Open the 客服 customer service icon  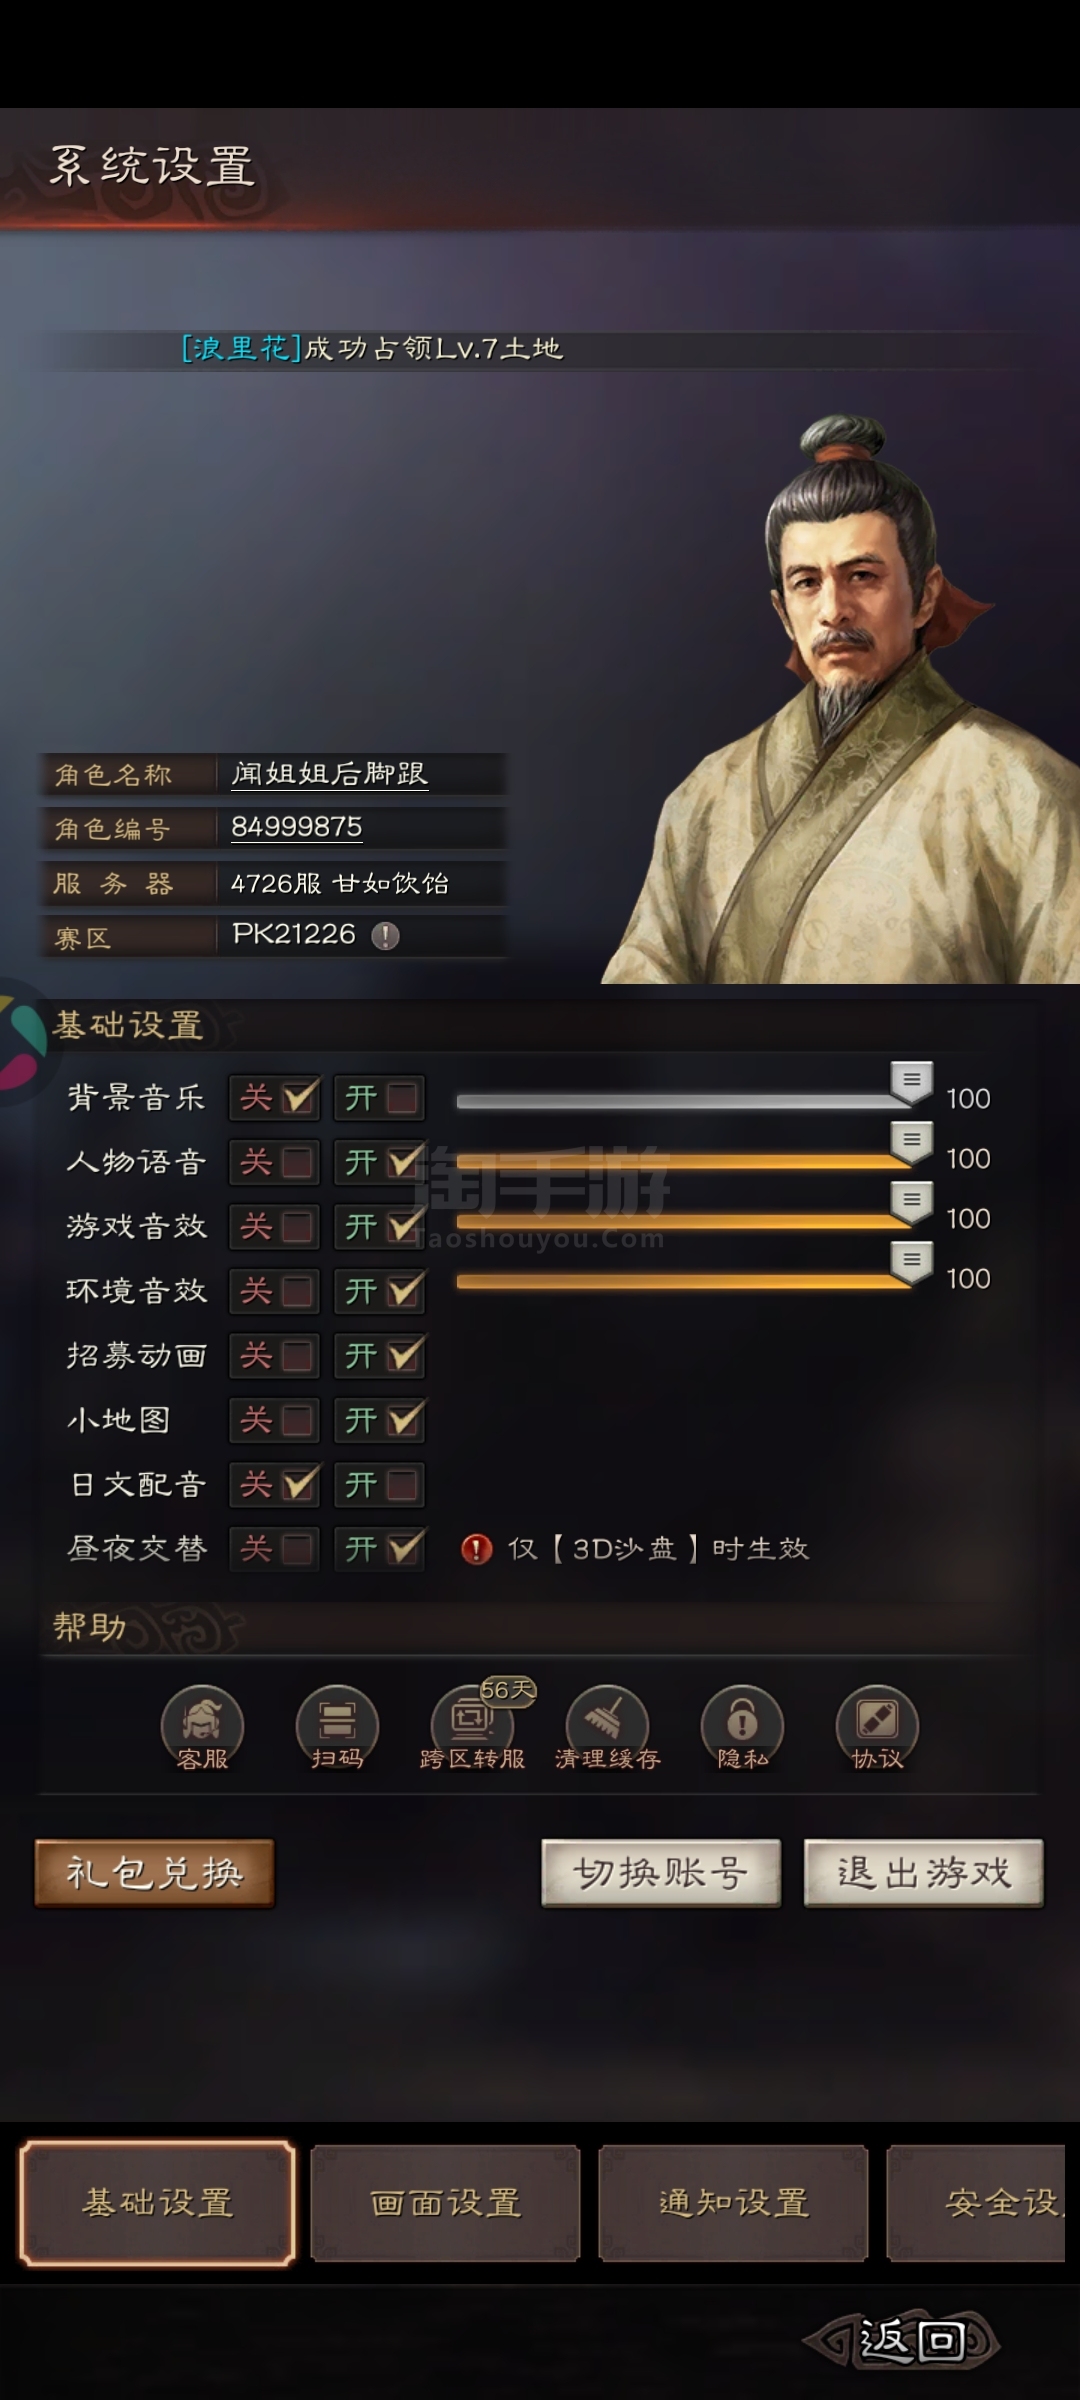click(202, 1727)
